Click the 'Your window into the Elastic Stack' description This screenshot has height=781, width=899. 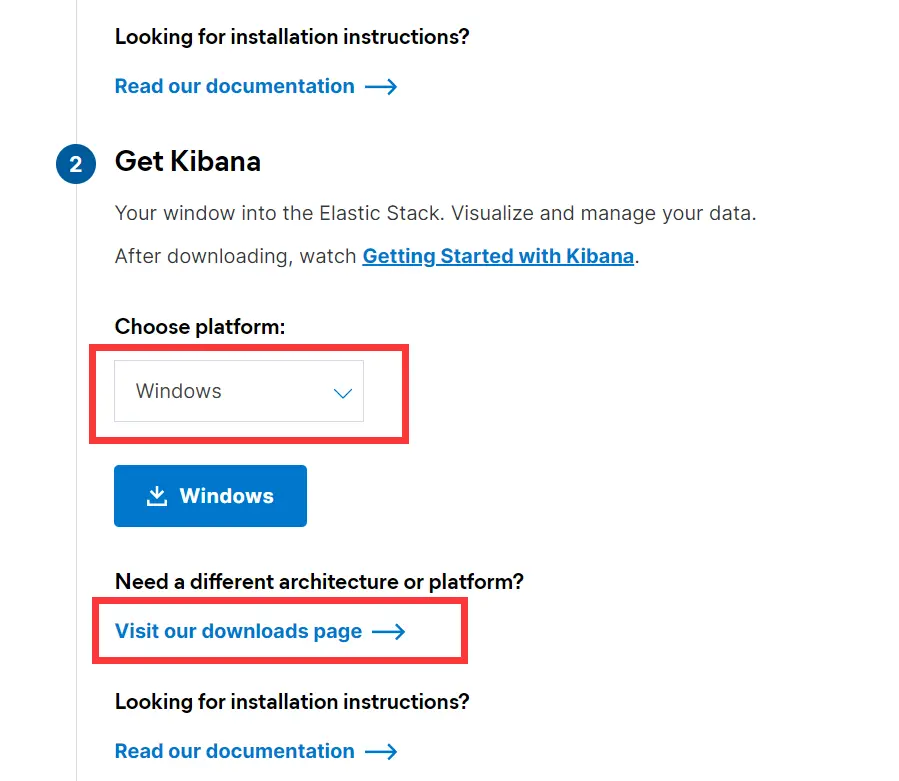coord(435,213)
